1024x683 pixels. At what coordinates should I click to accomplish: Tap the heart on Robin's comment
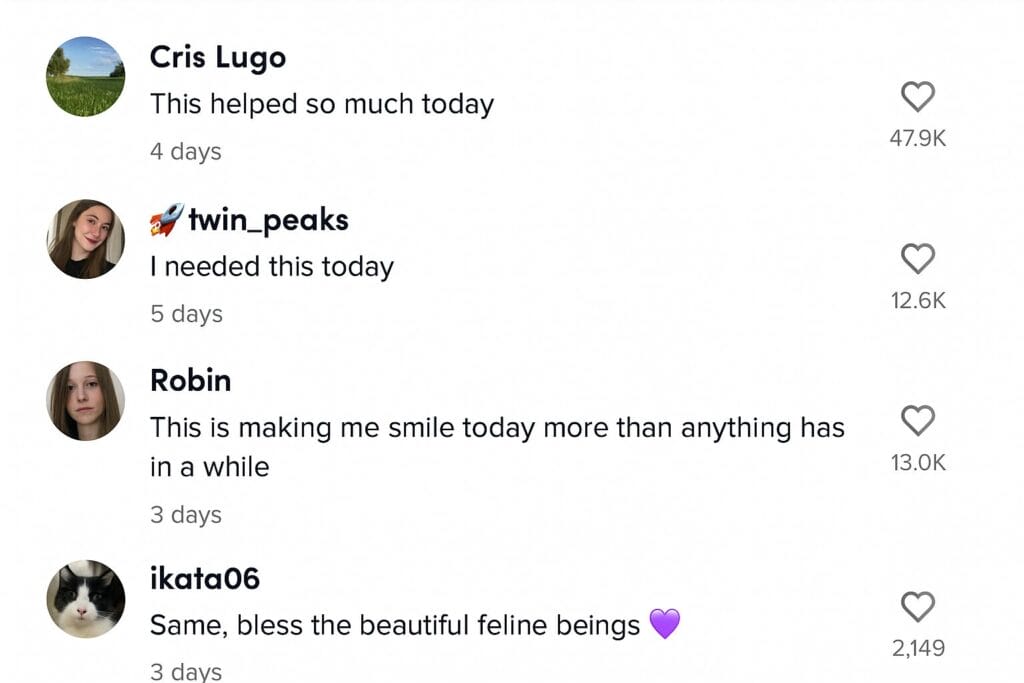(x=918, y=421)
